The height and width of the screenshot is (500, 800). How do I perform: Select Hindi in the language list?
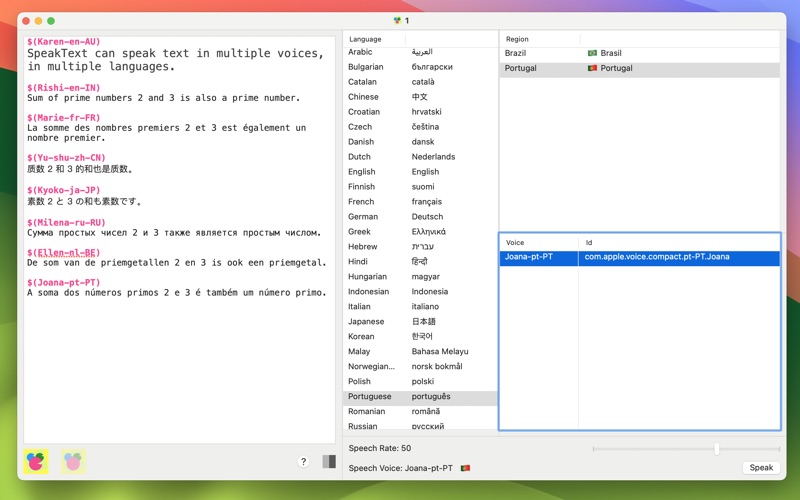point(420,262)
